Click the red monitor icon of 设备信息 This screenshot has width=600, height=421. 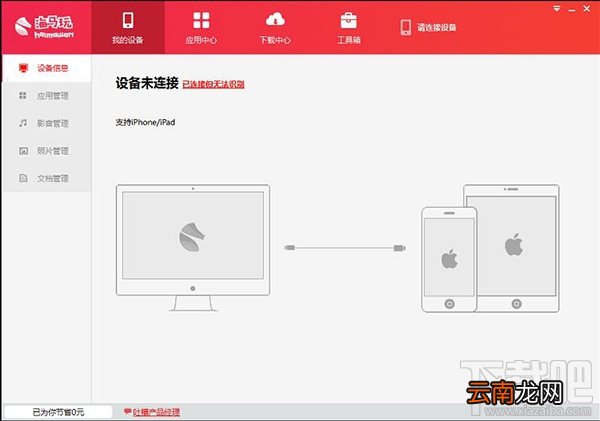[x=23, y=68]
